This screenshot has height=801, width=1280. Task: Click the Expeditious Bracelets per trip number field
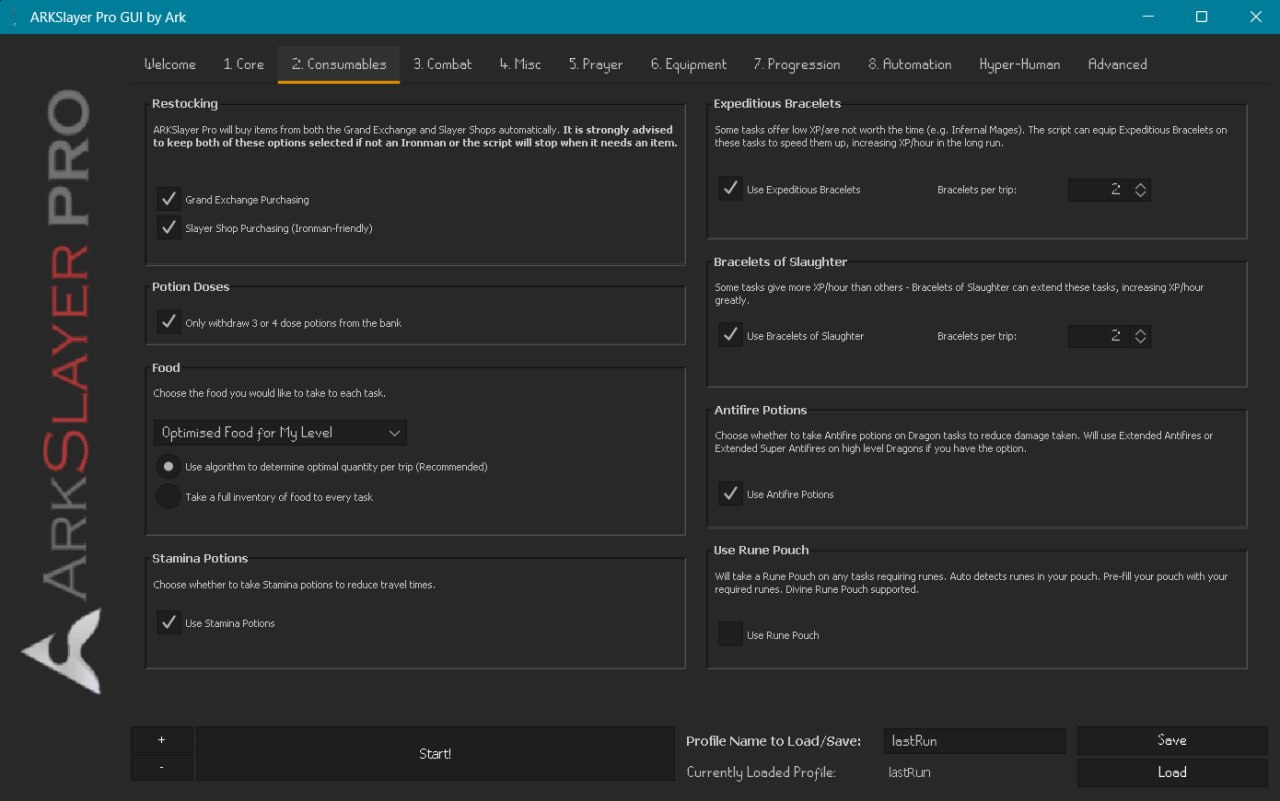1098,190
